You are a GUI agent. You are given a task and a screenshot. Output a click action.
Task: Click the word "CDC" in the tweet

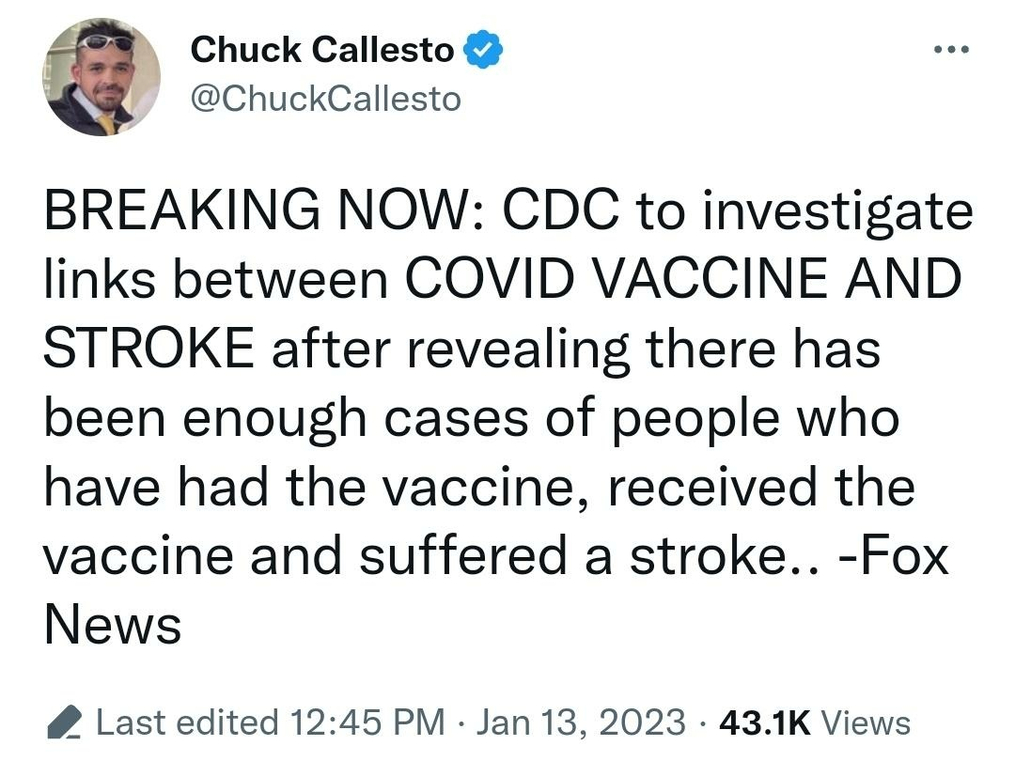tap(562, 213)
